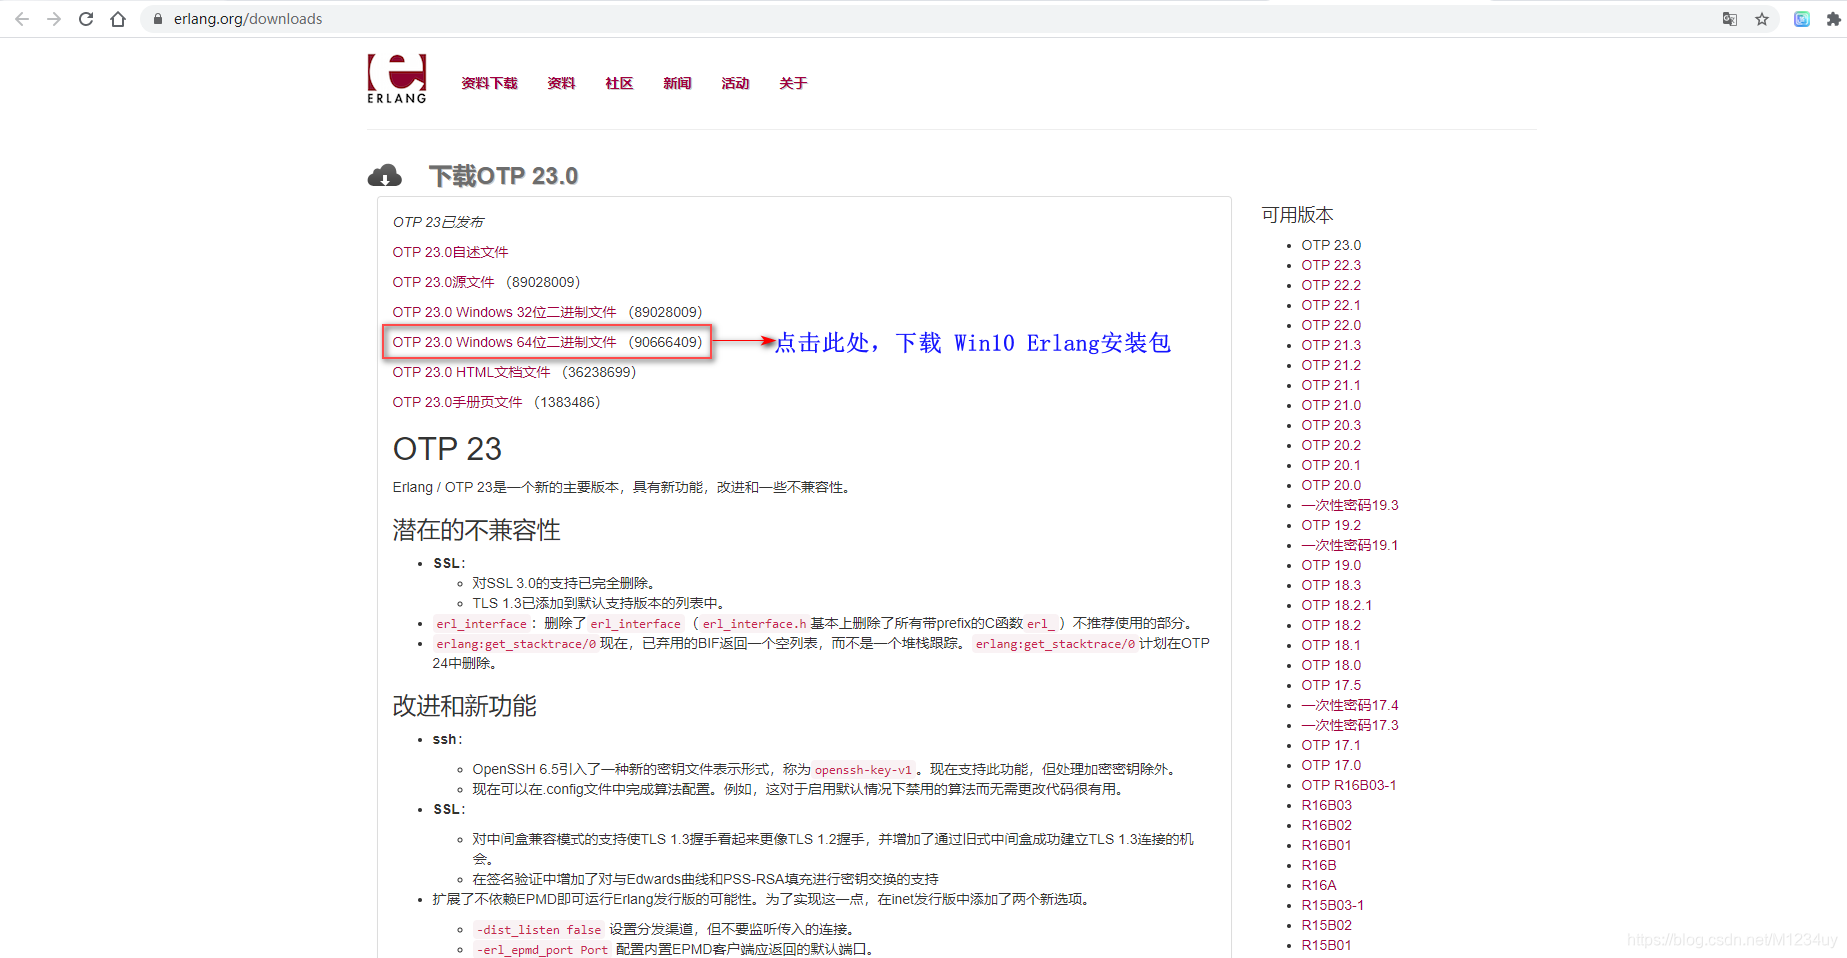
Task: Select version OTP 20.2
Action: (x=1331, y=445)
